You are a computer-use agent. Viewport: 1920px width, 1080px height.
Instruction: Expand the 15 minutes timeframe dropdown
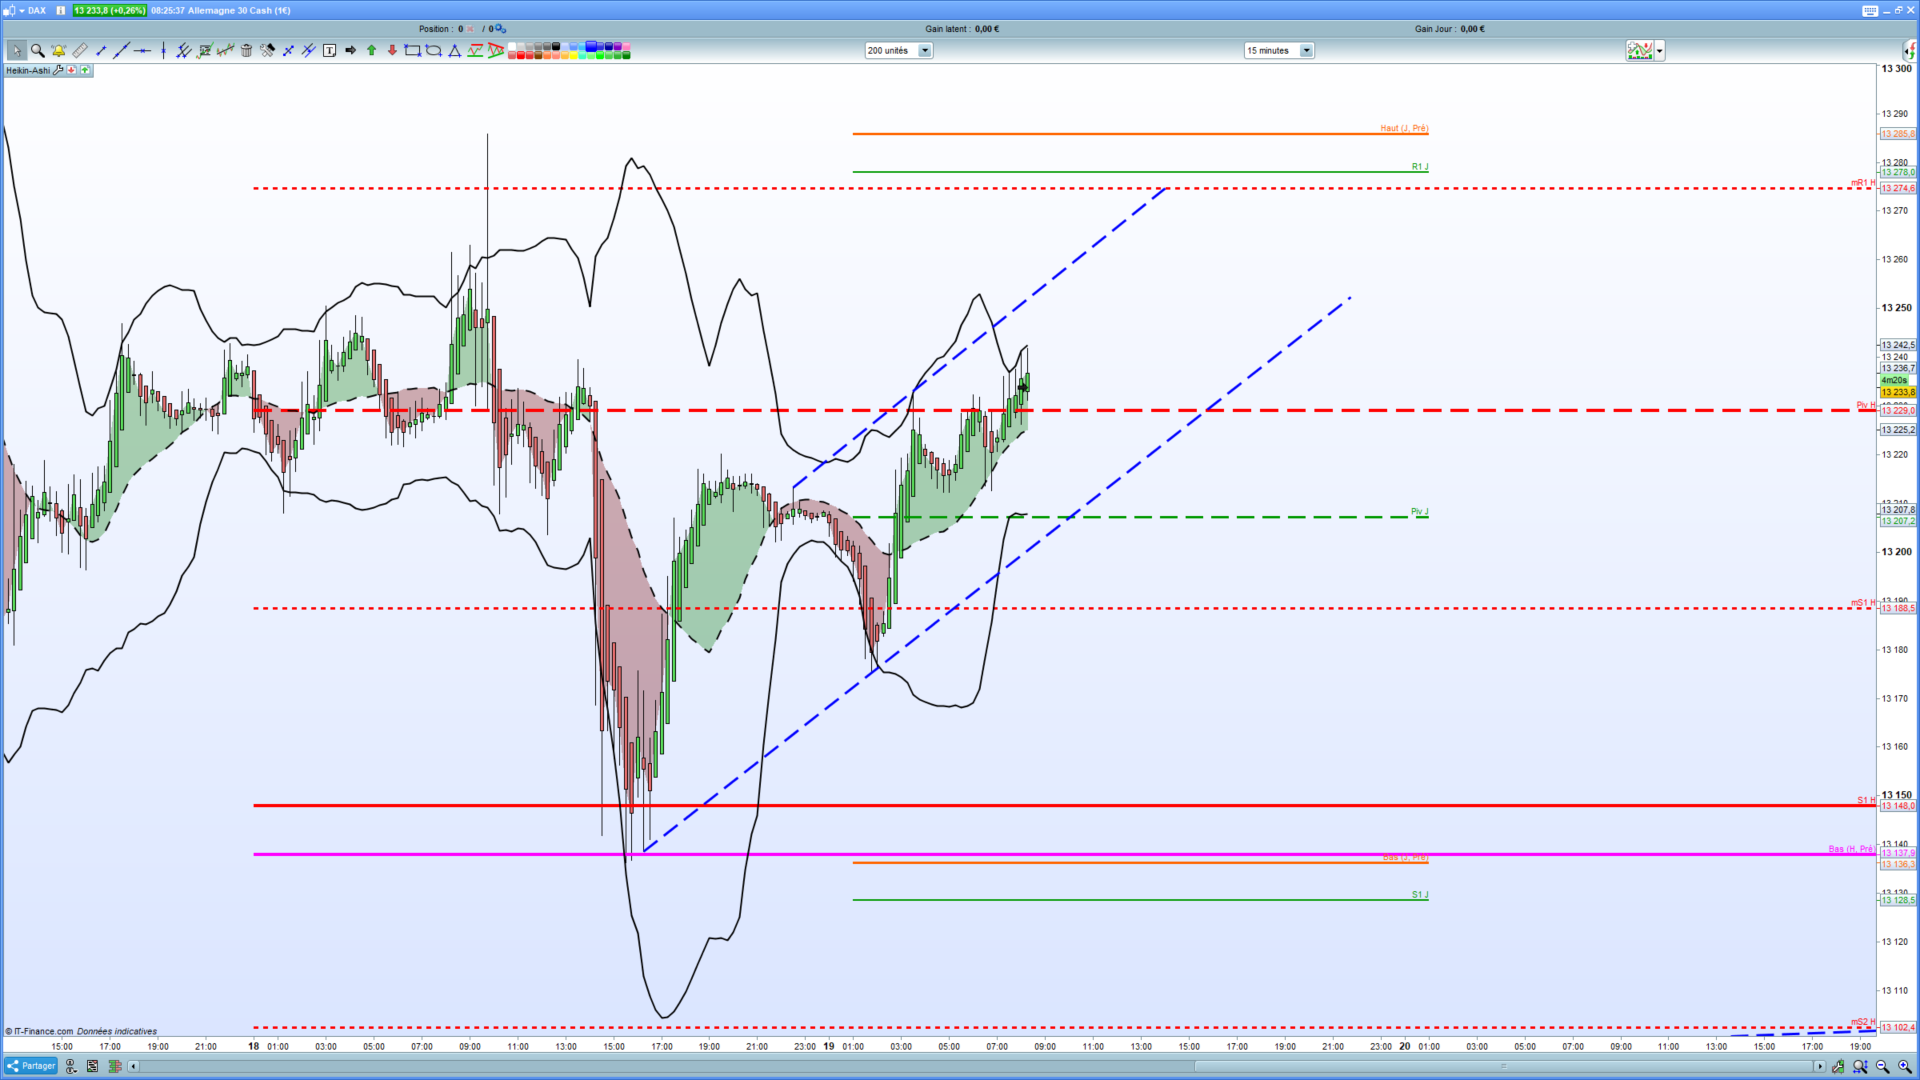(x=1306, y=50)
